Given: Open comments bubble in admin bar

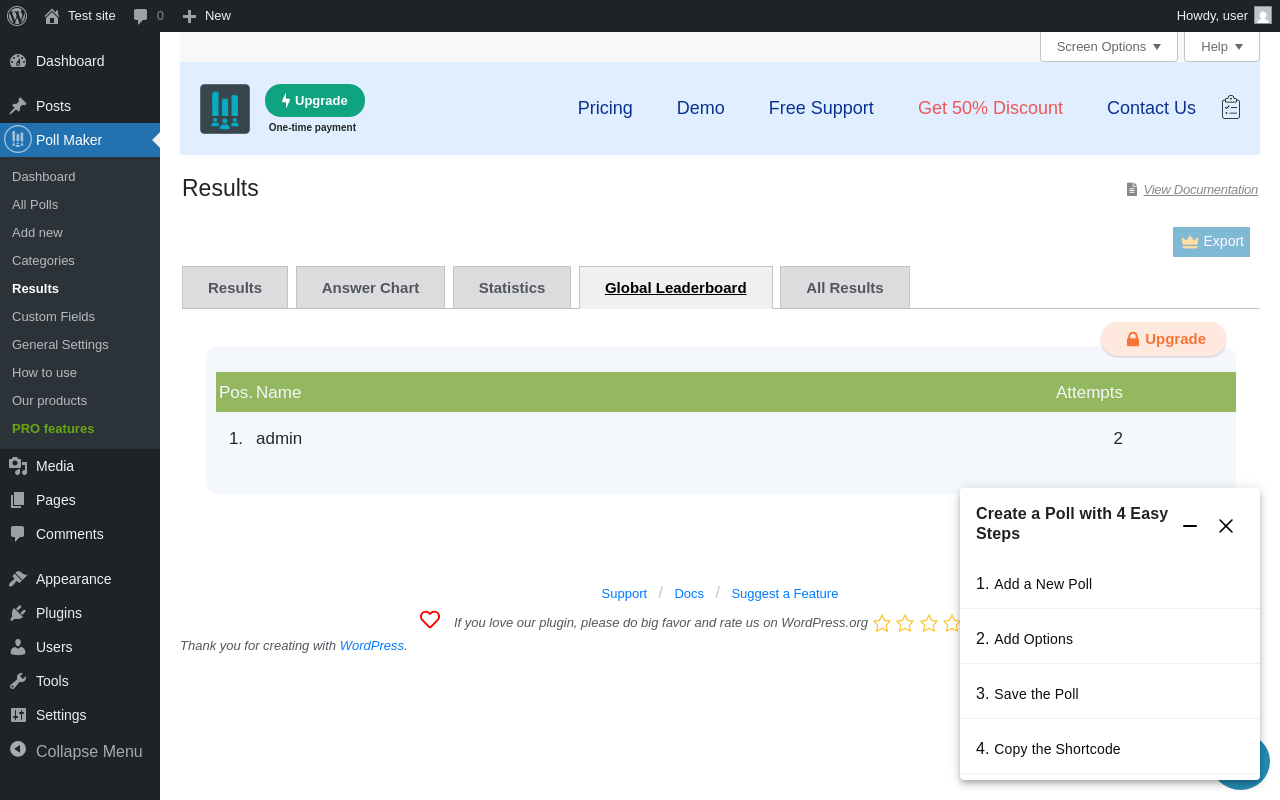Looking at the screenshot, I should tap(148, 16).
